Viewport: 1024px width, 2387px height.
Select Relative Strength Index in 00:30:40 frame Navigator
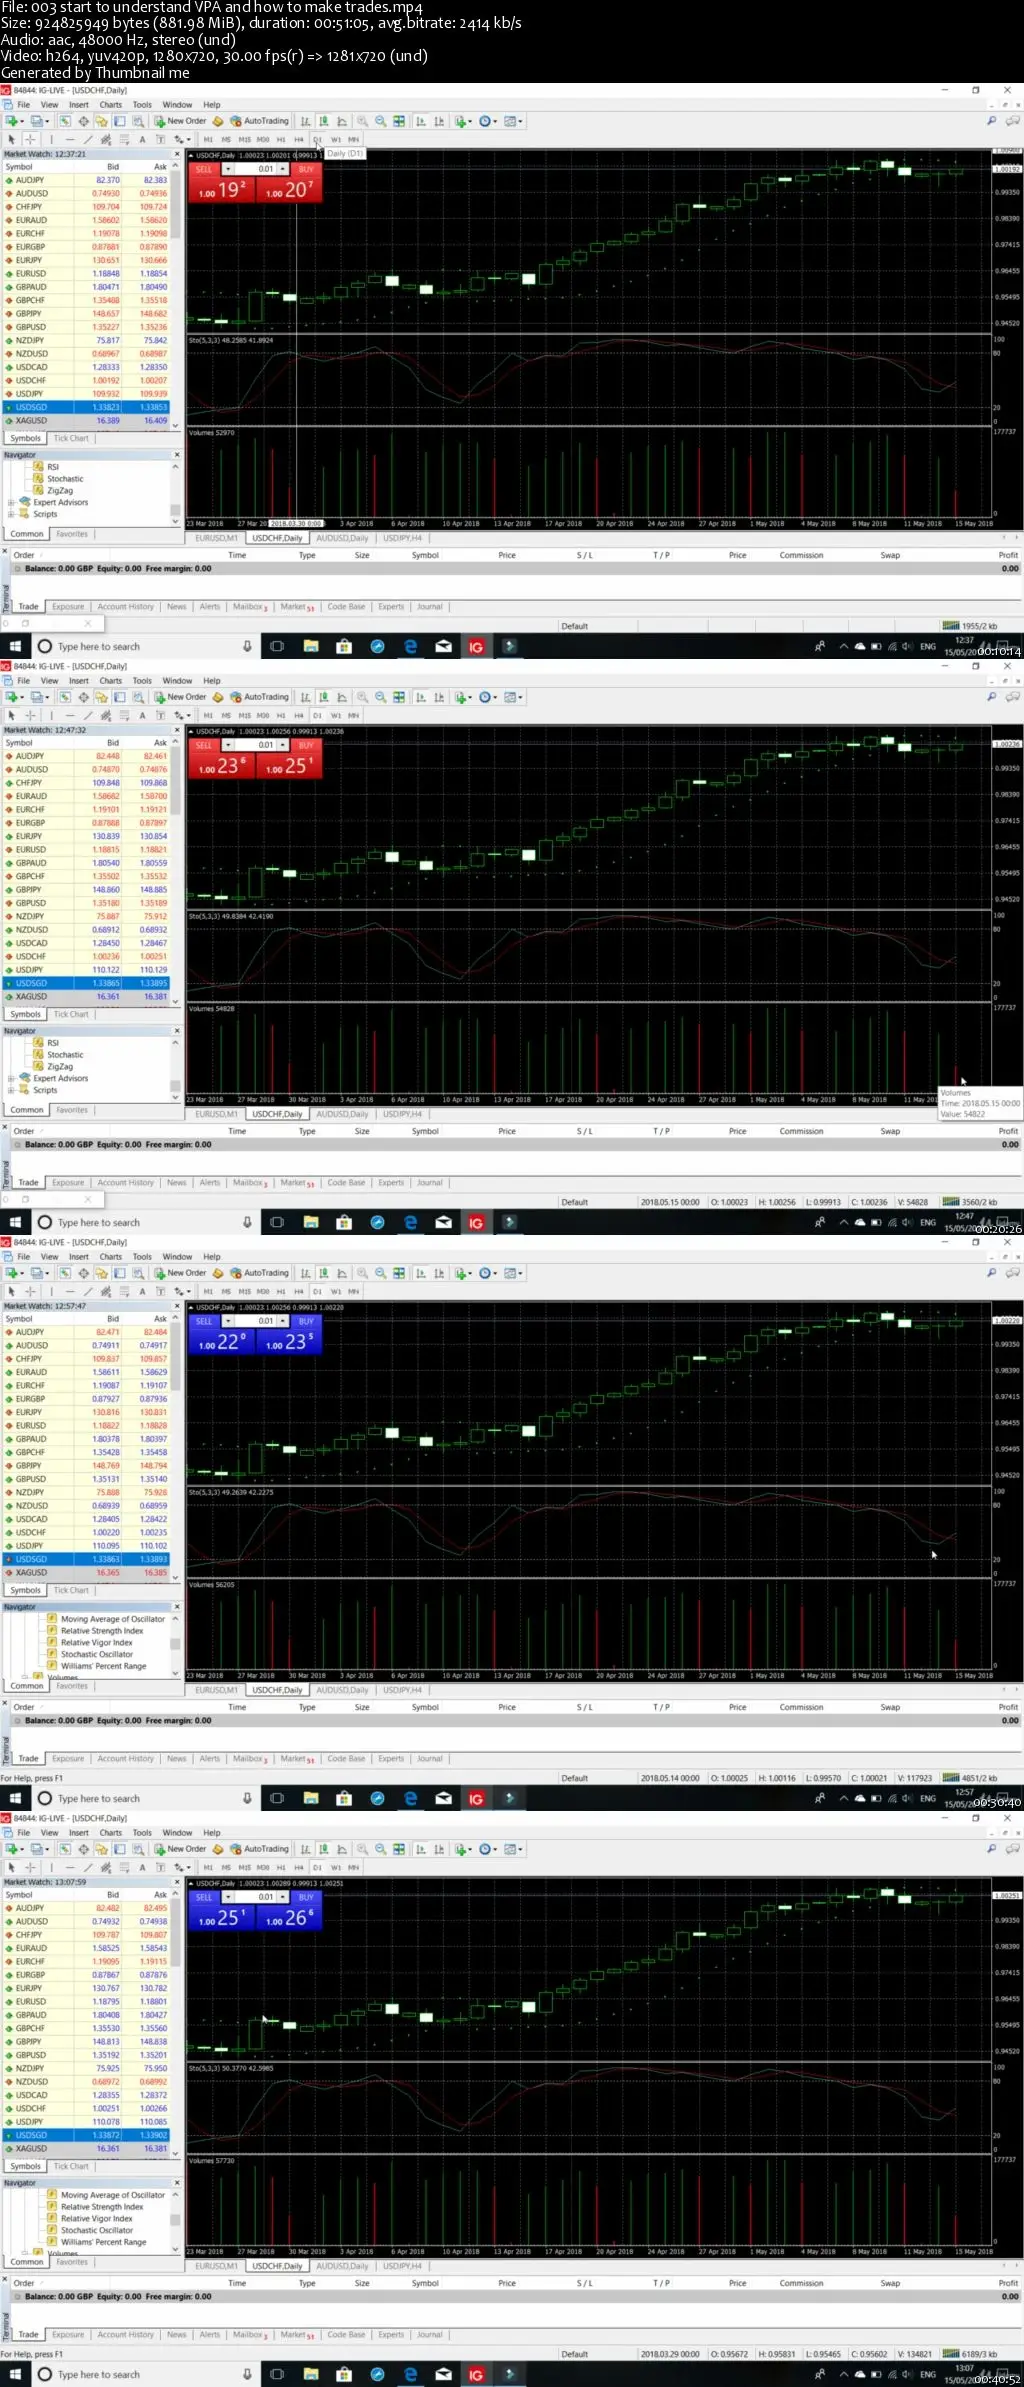[x=101, y=1631]
